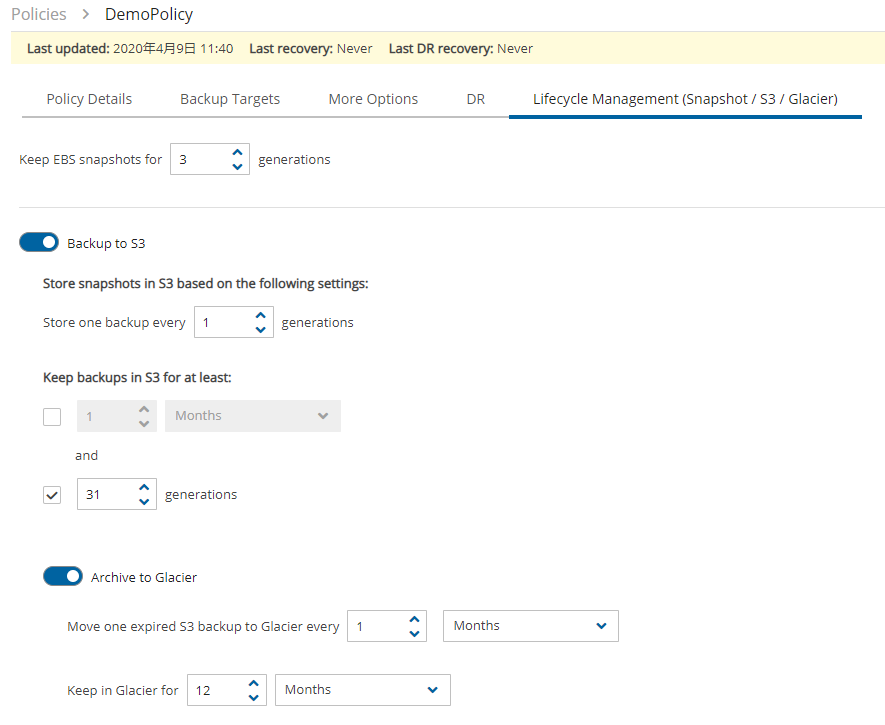885x725 pixels.
Task: Increase 'Move to Glacier every' interval
Action: click(x=414, y=619)
